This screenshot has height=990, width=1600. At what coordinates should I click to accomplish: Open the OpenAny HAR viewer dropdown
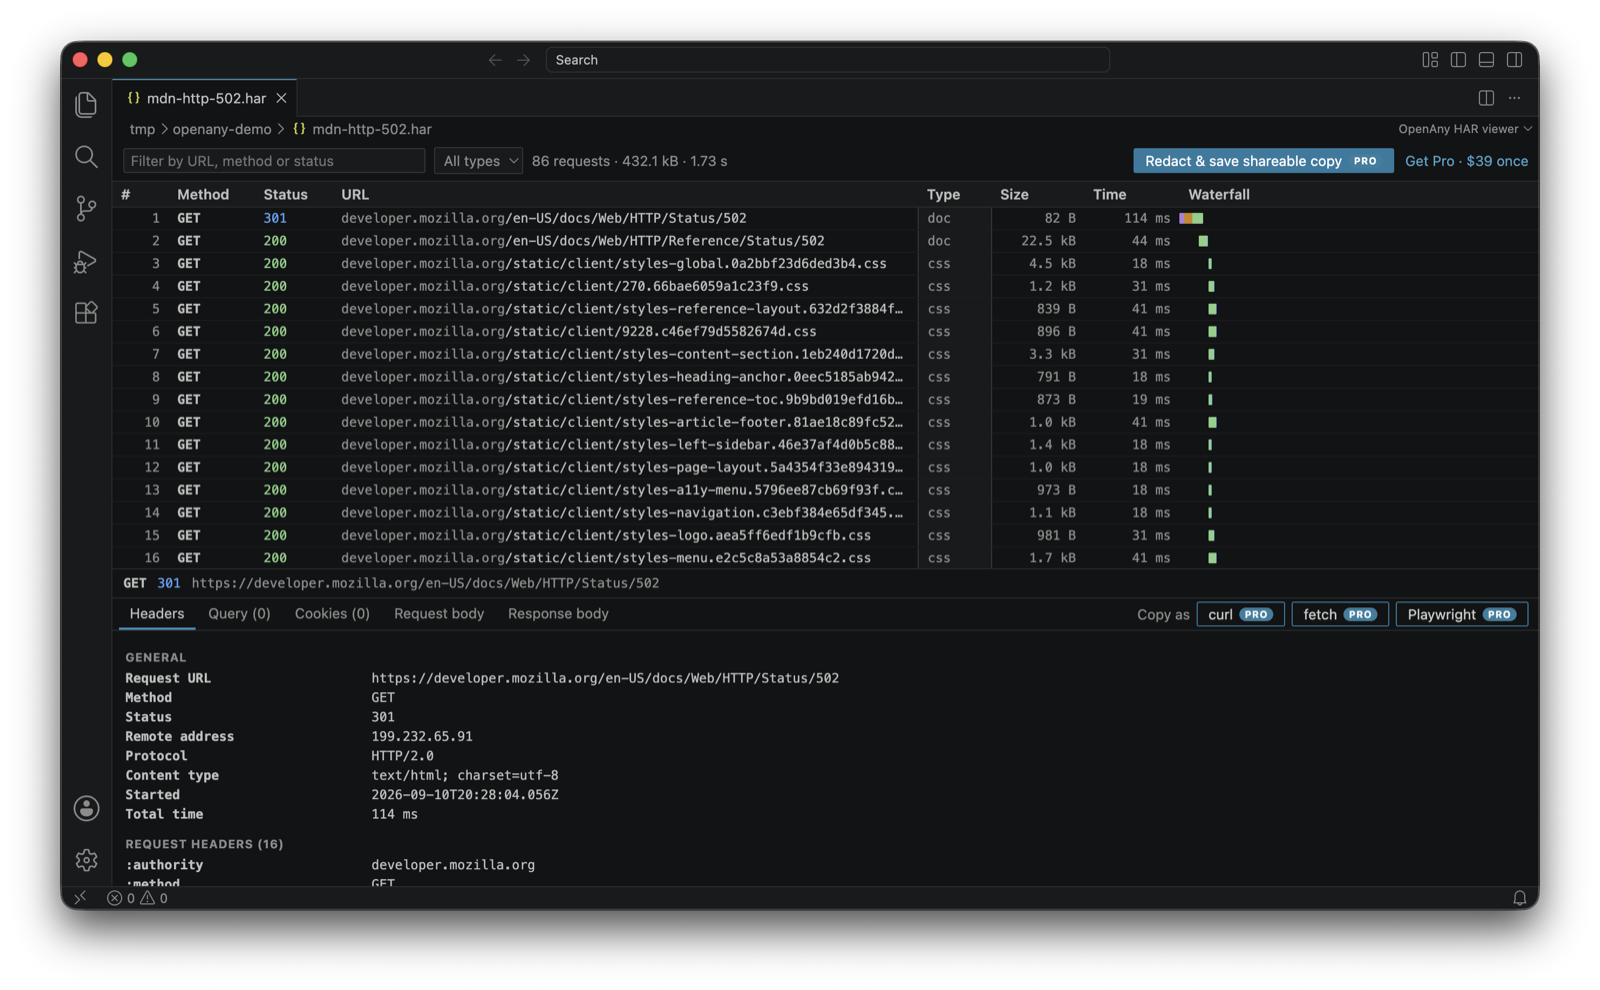1465,129
